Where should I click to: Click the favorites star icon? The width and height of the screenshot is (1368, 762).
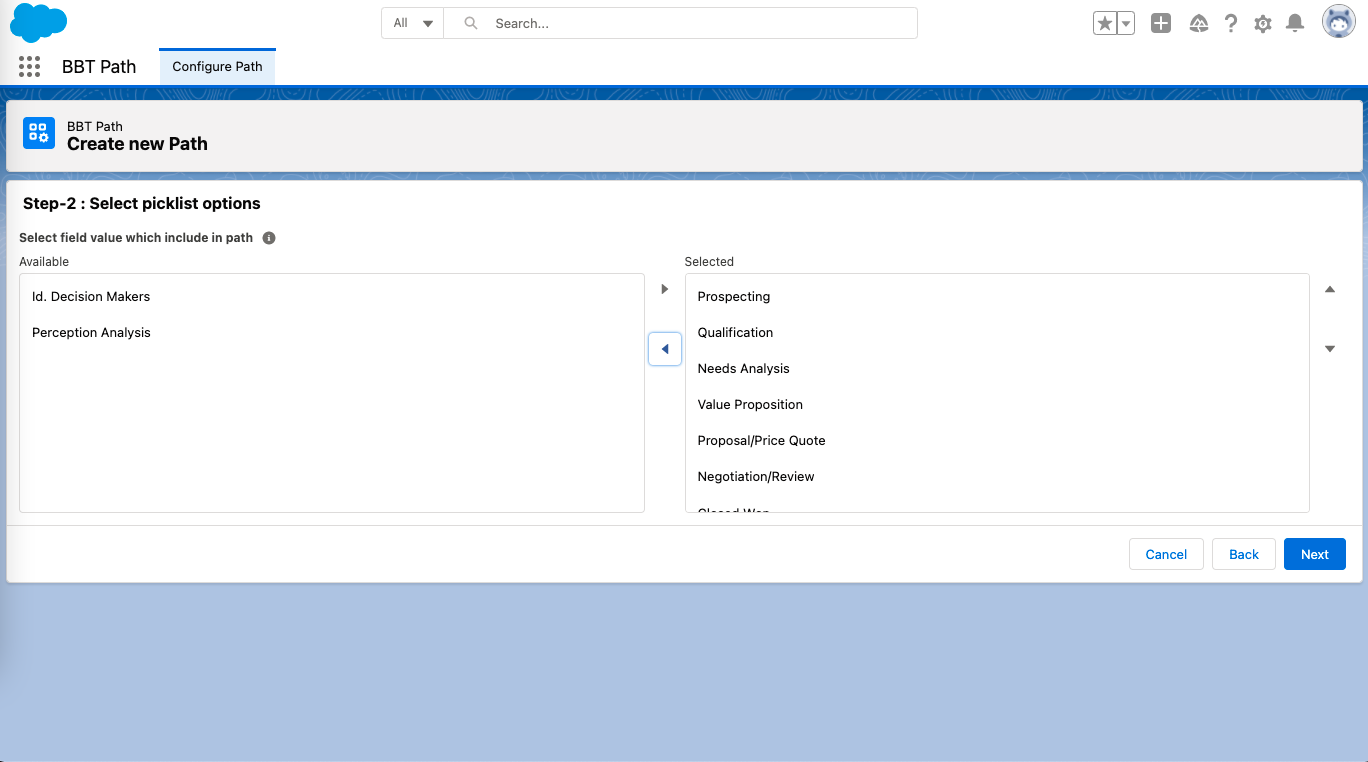1104,23
